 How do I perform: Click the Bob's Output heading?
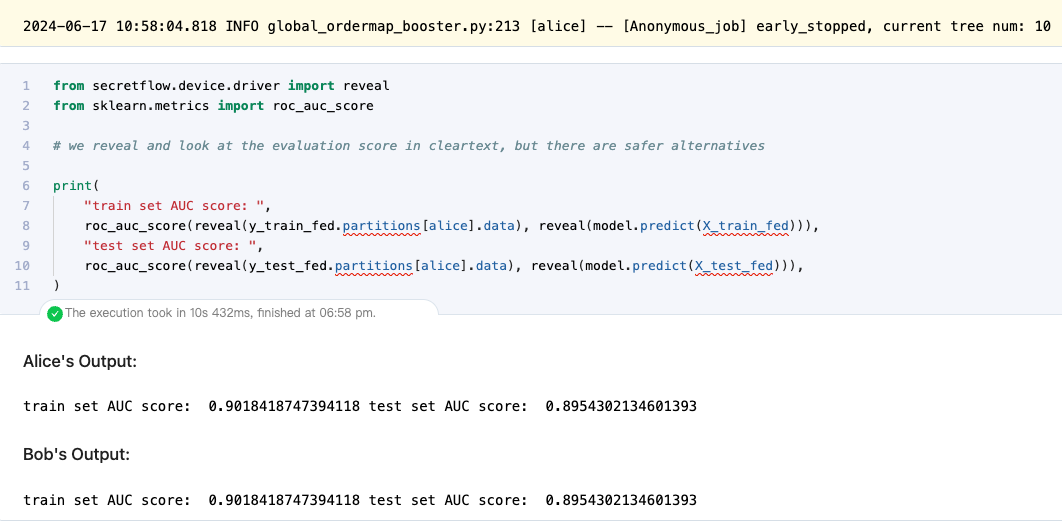(76, 455)
